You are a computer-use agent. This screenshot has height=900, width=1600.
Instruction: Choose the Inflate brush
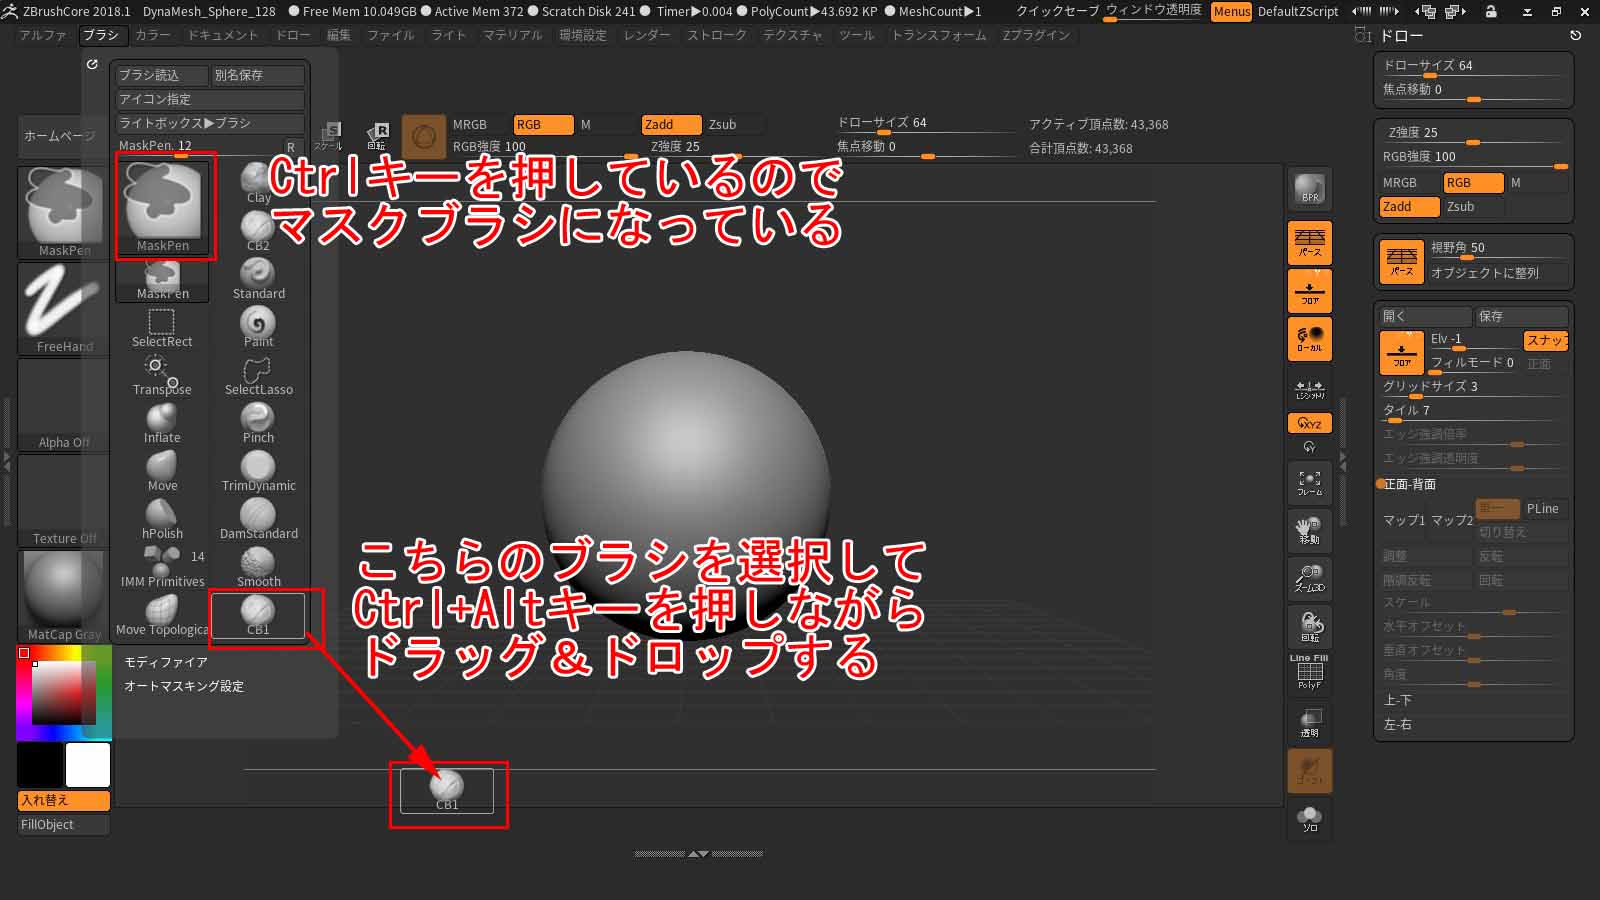point(162,422)
